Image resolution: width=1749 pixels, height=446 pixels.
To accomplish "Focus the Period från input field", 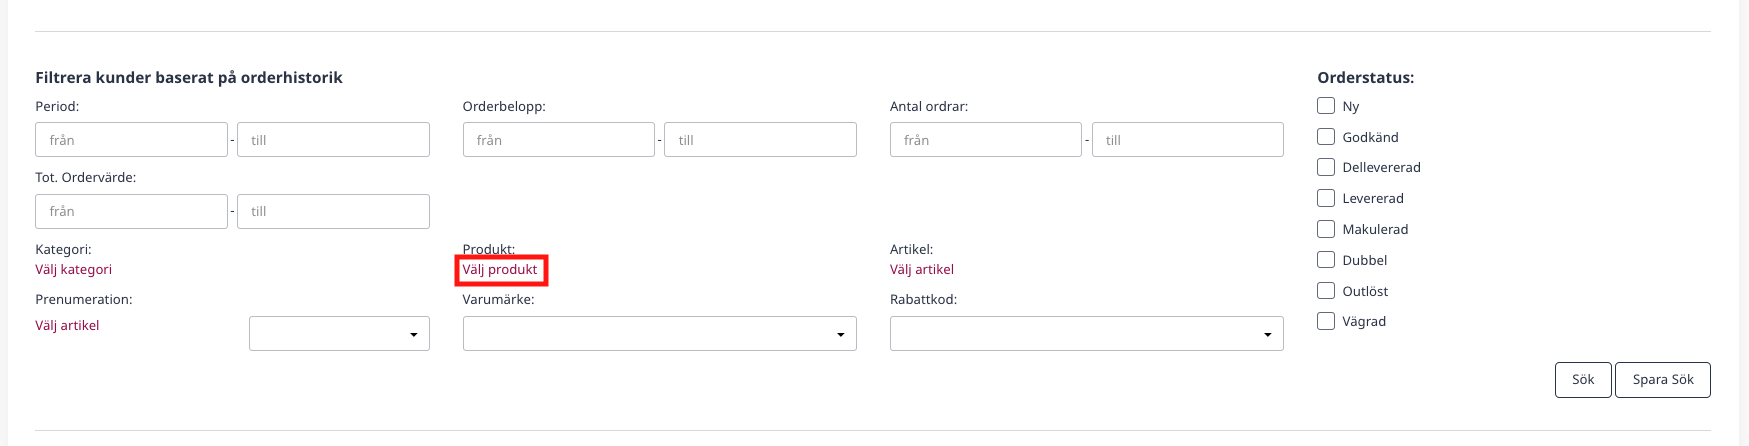I will coord(131,140).
